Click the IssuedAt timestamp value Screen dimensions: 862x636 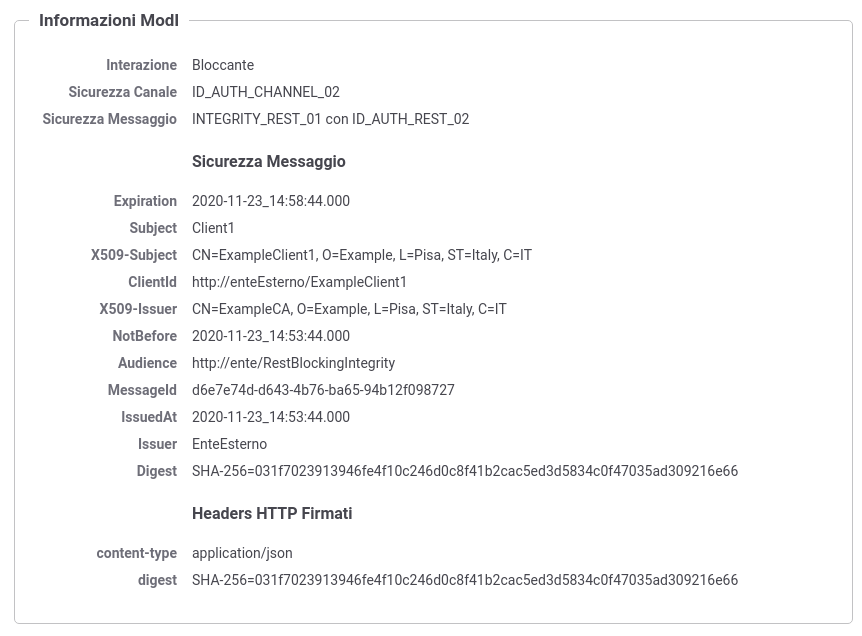(x=270, y=417)
